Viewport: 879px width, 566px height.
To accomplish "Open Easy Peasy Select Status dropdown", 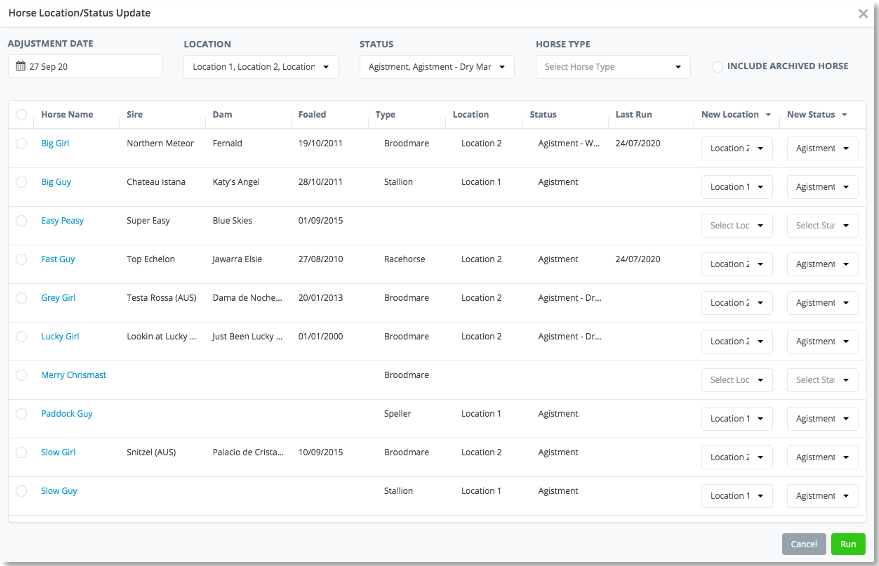I will pyautogui.click(x=822, y=226).
